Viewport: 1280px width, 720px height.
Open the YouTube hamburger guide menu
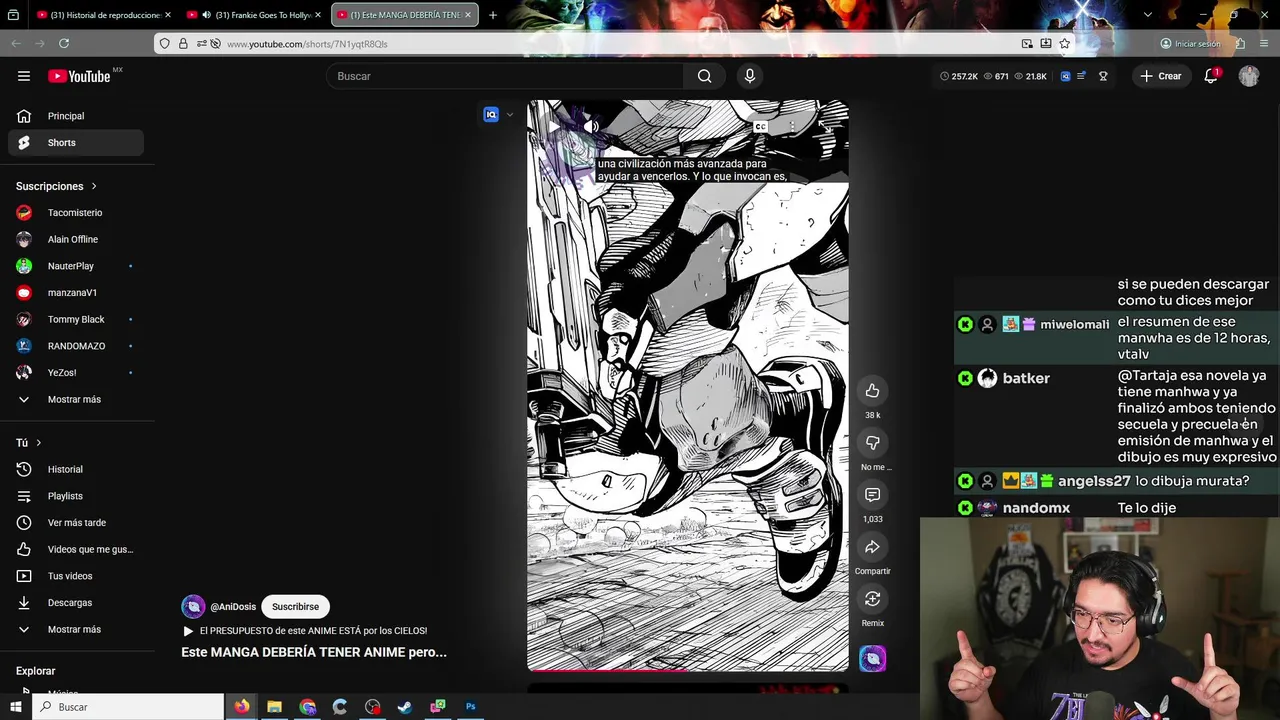point(24,76)
